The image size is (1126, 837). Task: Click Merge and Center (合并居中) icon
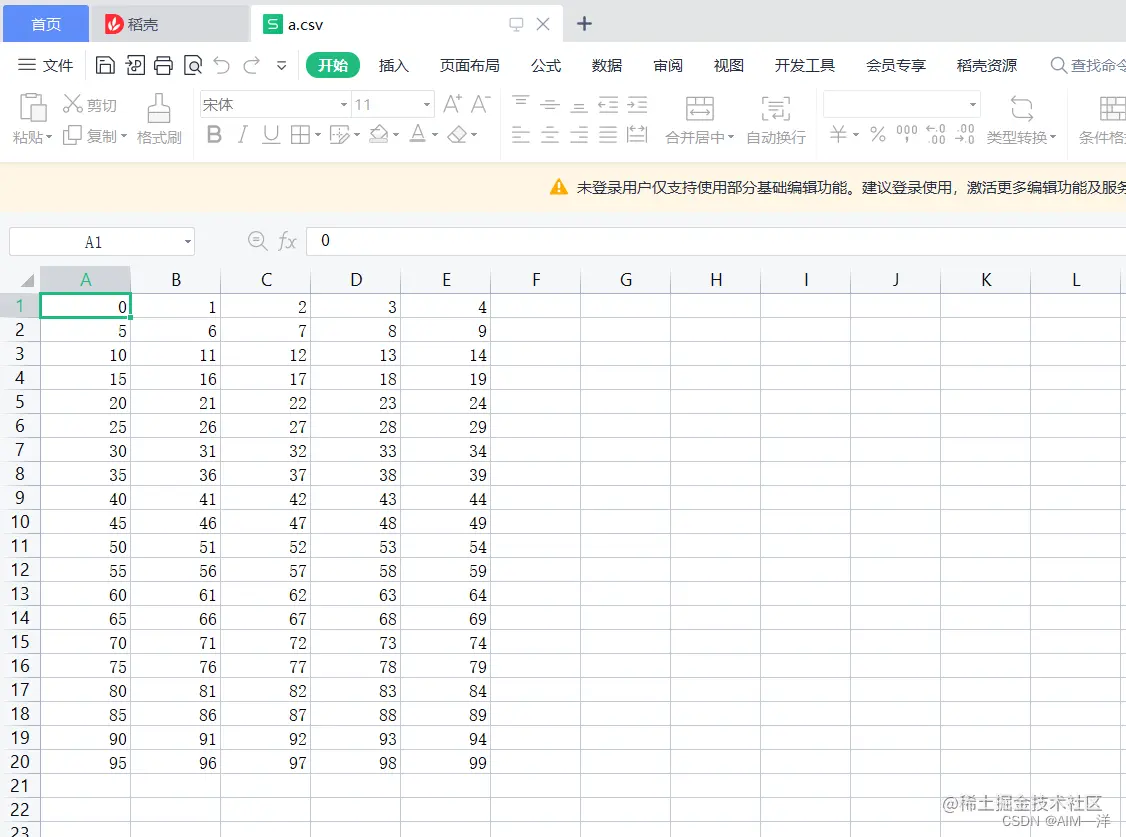click(x=699, y=108)
